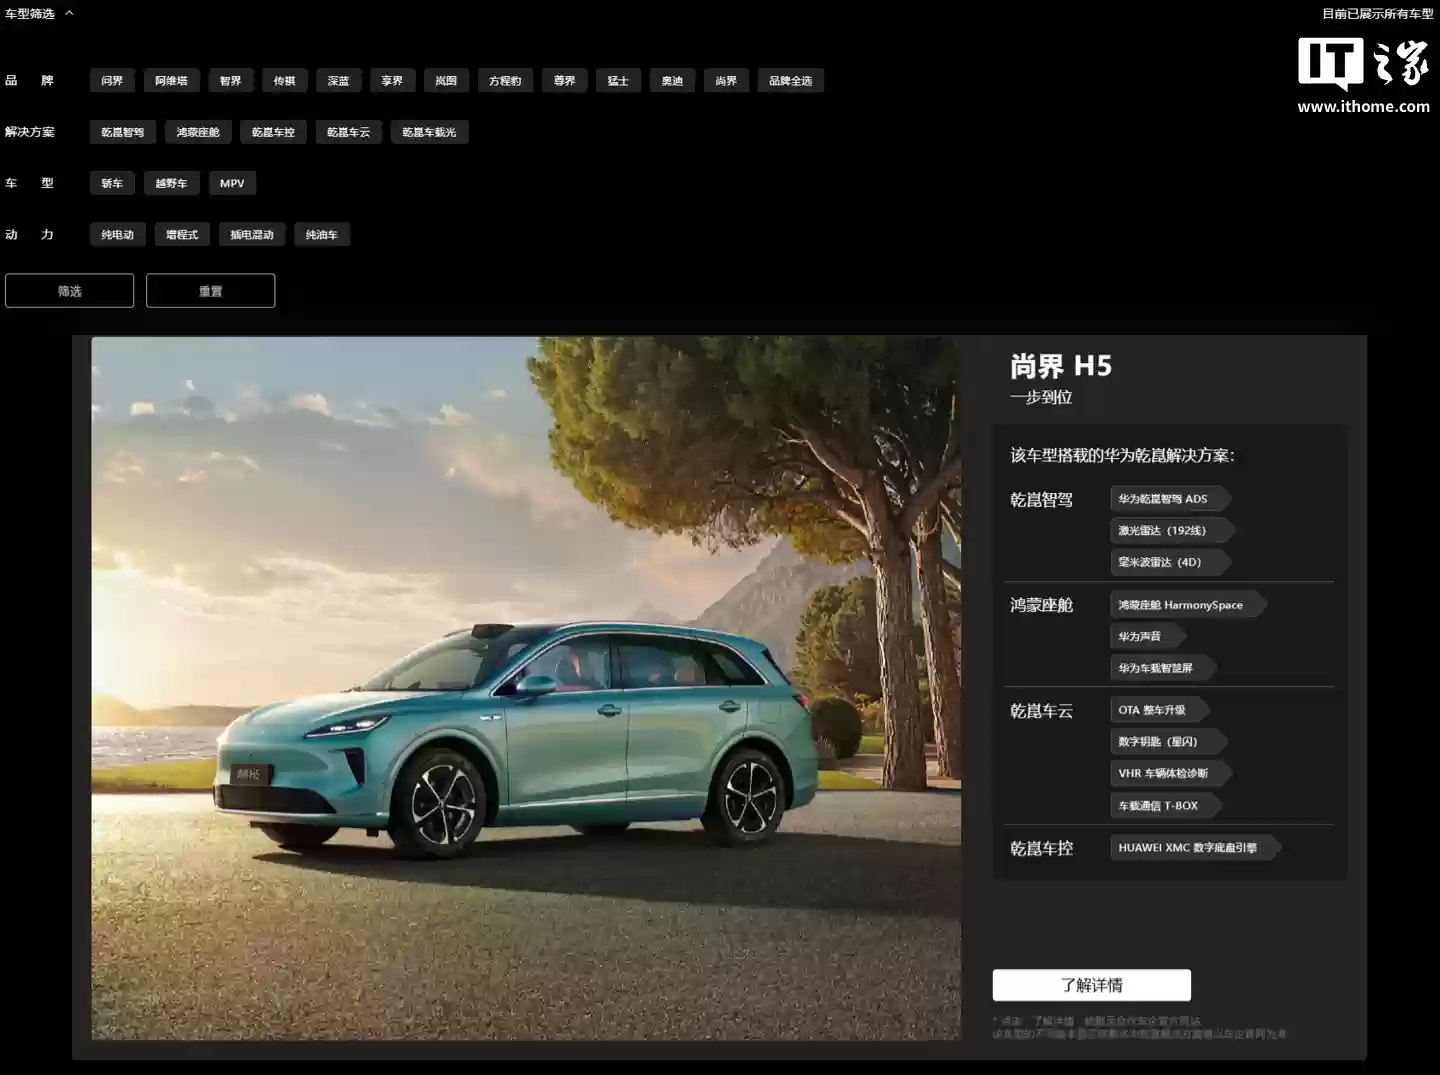Select the 尚界 brand filter chip

(x=726, y=81)
